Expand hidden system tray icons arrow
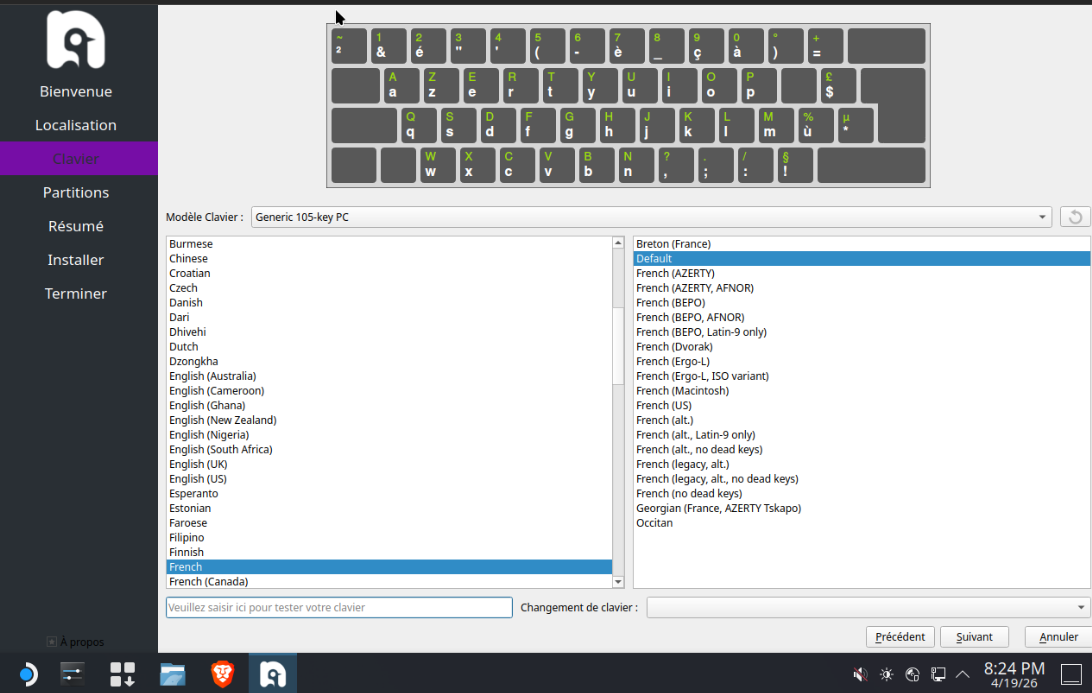Screen dimensions: 1092x693 pos(963,674)
